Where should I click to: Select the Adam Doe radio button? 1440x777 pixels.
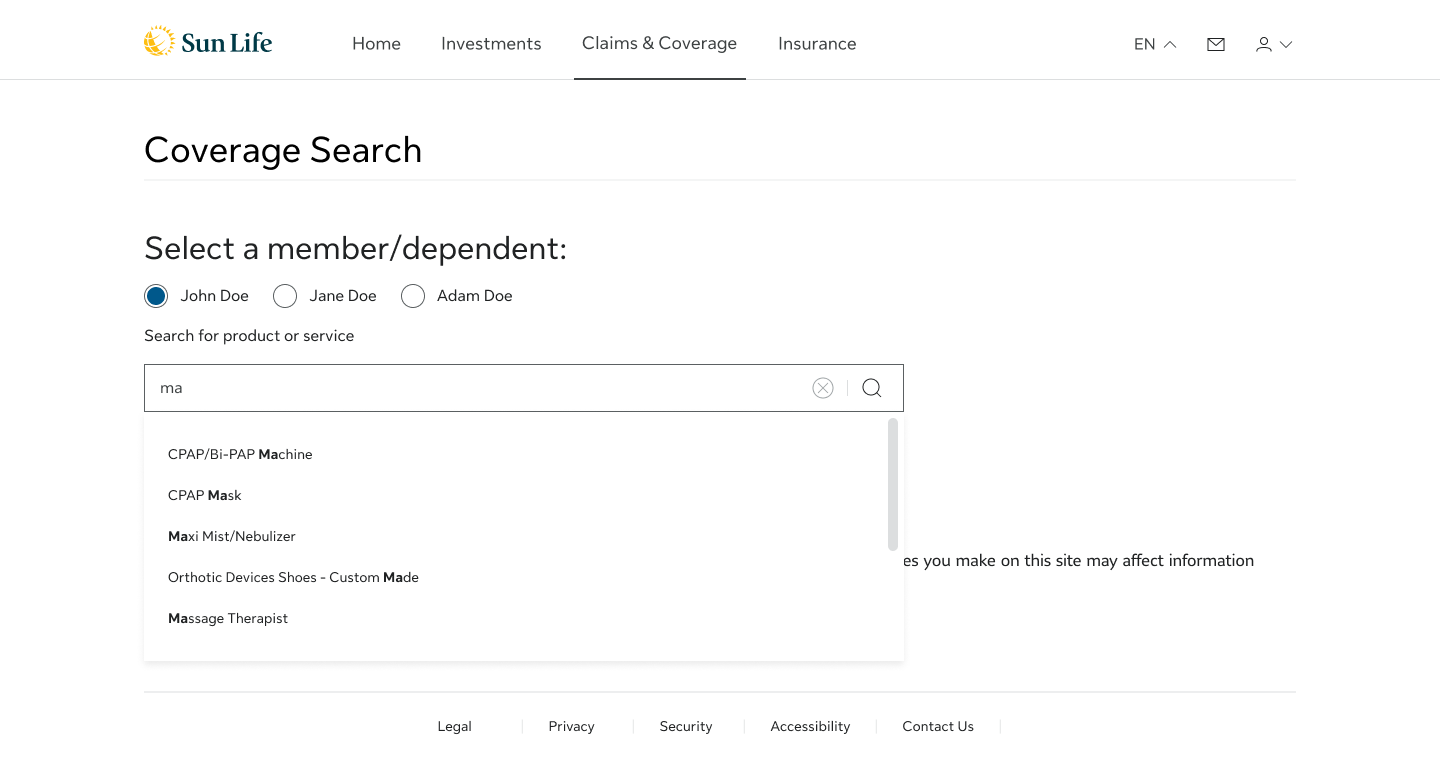point(413,296)
